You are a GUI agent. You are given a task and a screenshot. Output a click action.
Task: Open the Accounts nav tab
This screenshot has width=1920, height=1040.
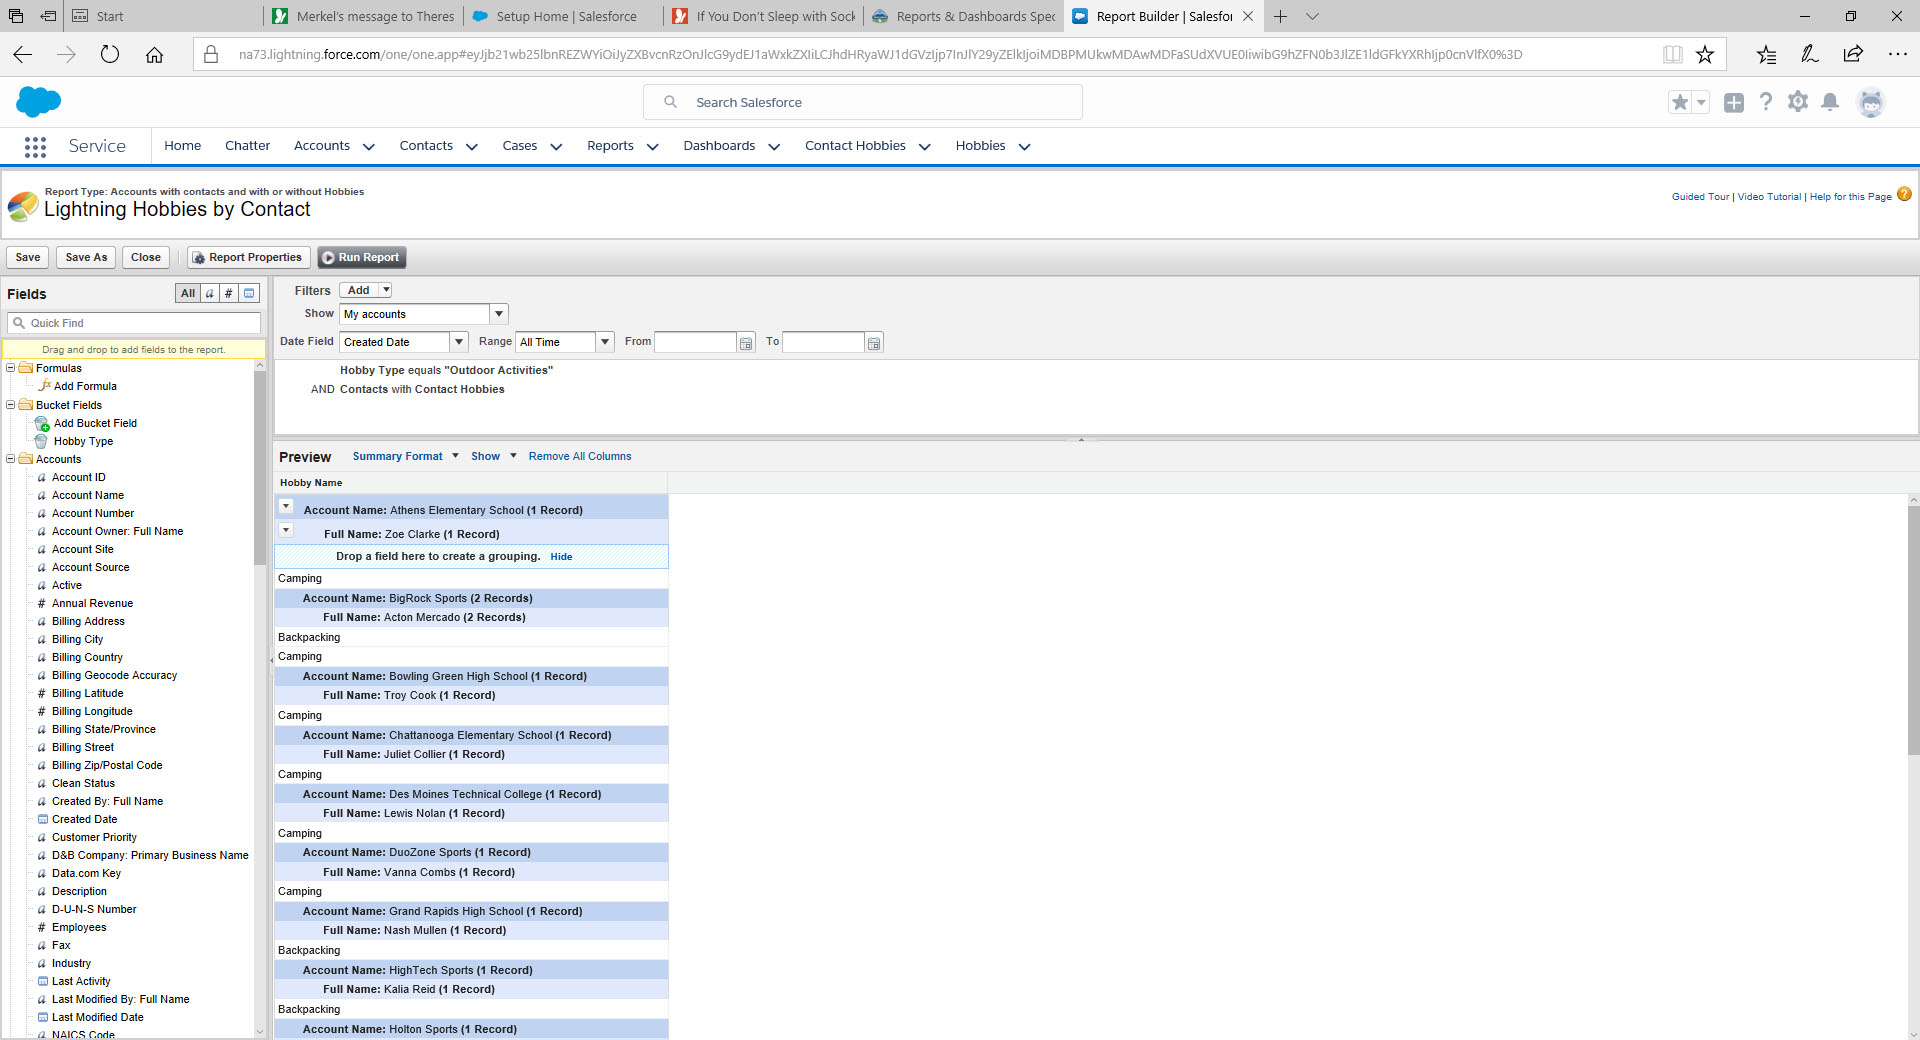(322, 146)
